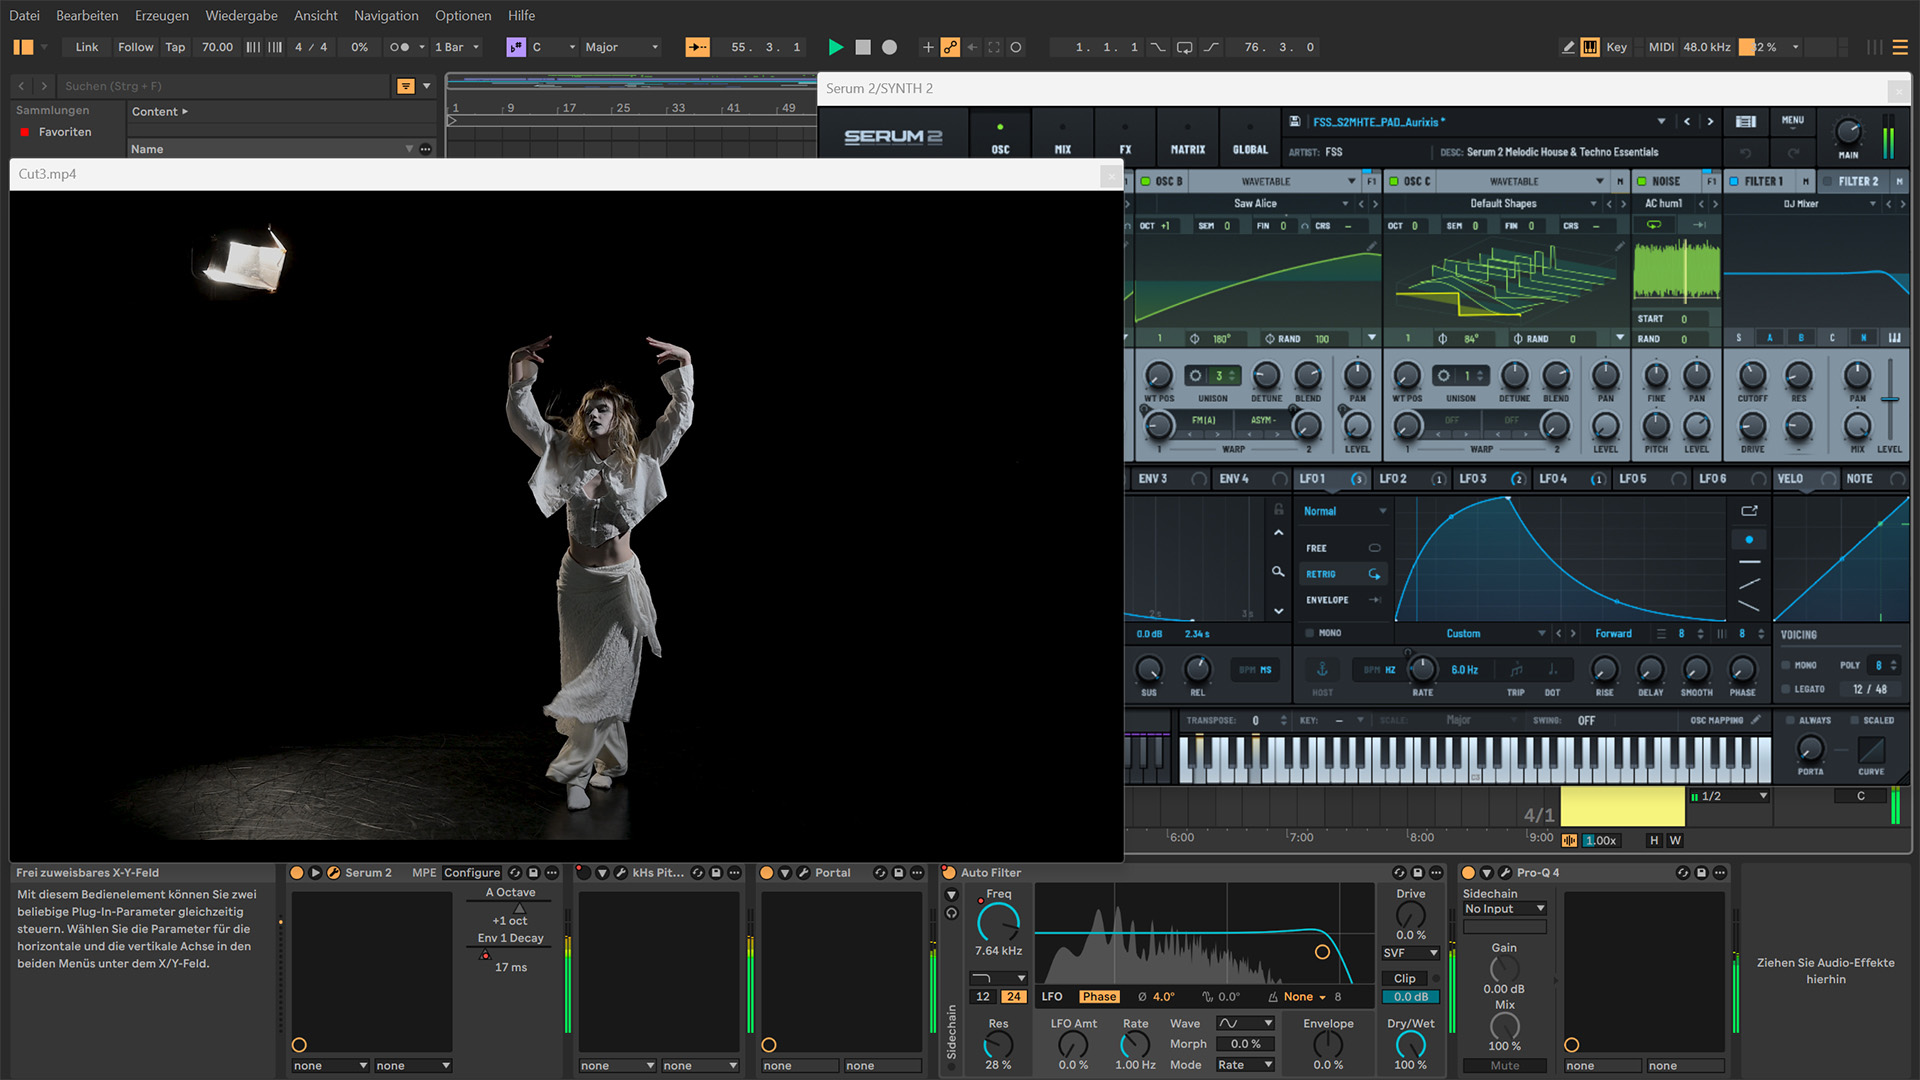Screen dimensions: 1920x1080
Task: Adjust the Auto Filter Freq knob
Action: point(998,922)
